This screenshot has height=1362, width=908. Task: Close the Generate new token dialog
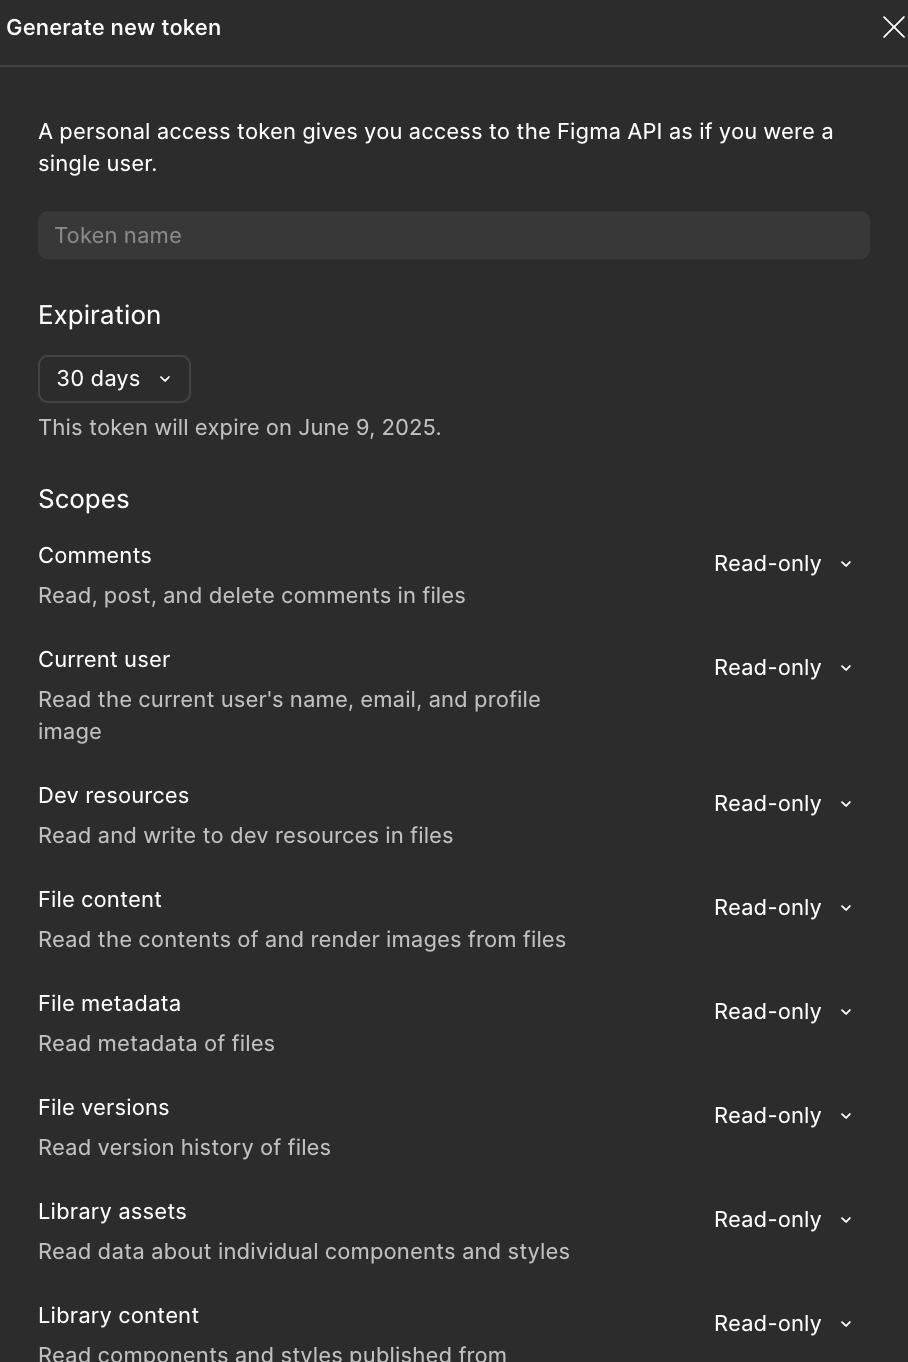893,27
